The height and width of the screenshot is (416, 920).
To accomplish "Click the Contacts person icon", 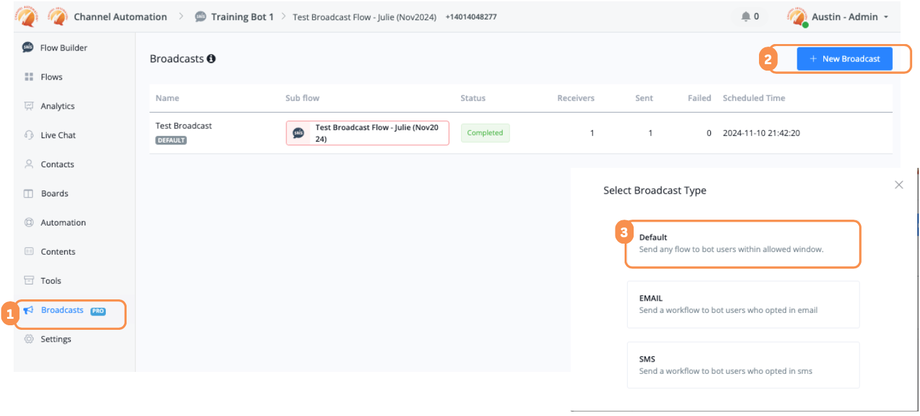I will tap(28, 164).
